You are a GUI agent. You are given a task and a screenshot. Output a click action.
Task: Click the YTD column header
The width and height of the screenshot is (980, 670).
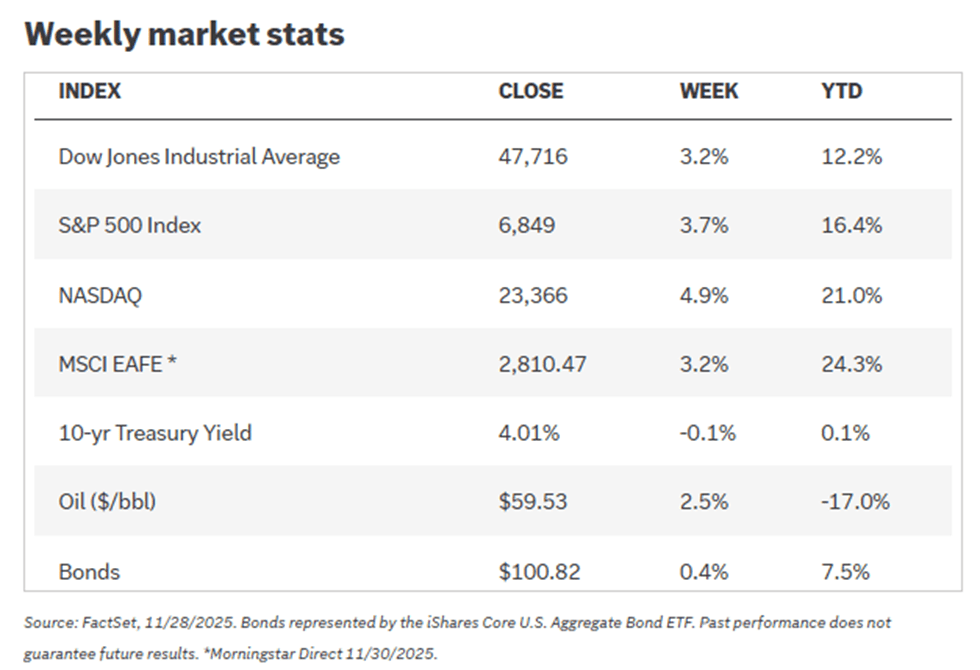[x=841, y=91]
